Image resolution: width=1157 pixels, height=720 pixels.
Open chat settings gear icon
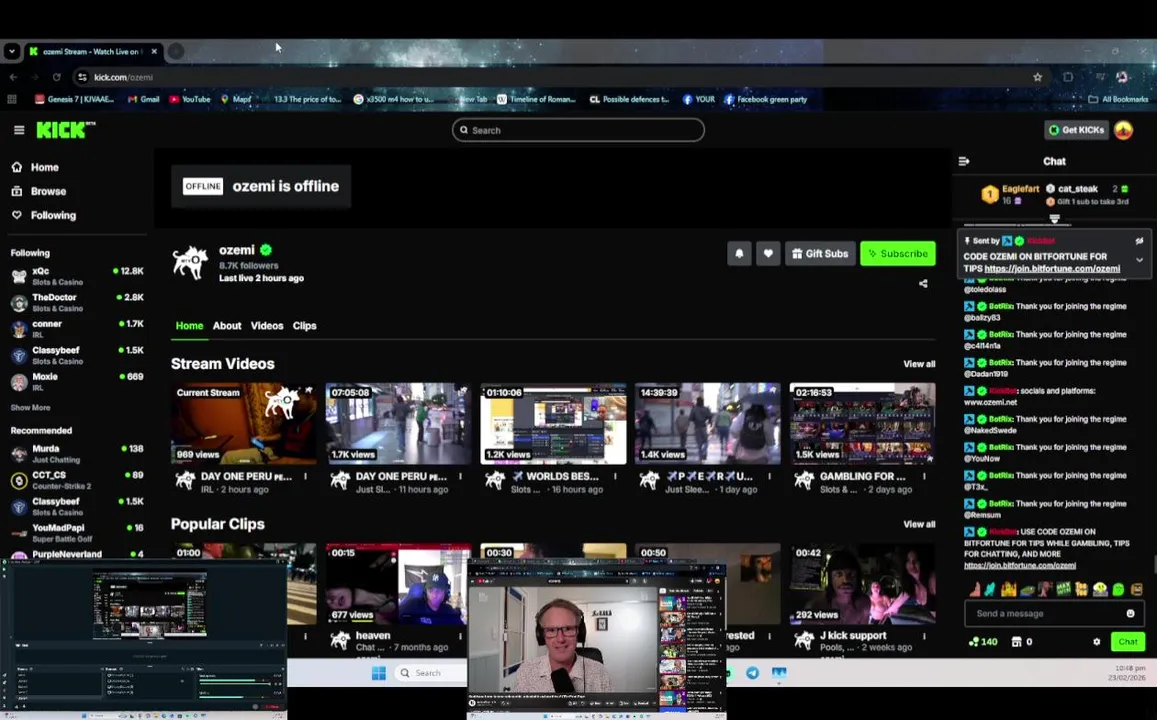1096,642
